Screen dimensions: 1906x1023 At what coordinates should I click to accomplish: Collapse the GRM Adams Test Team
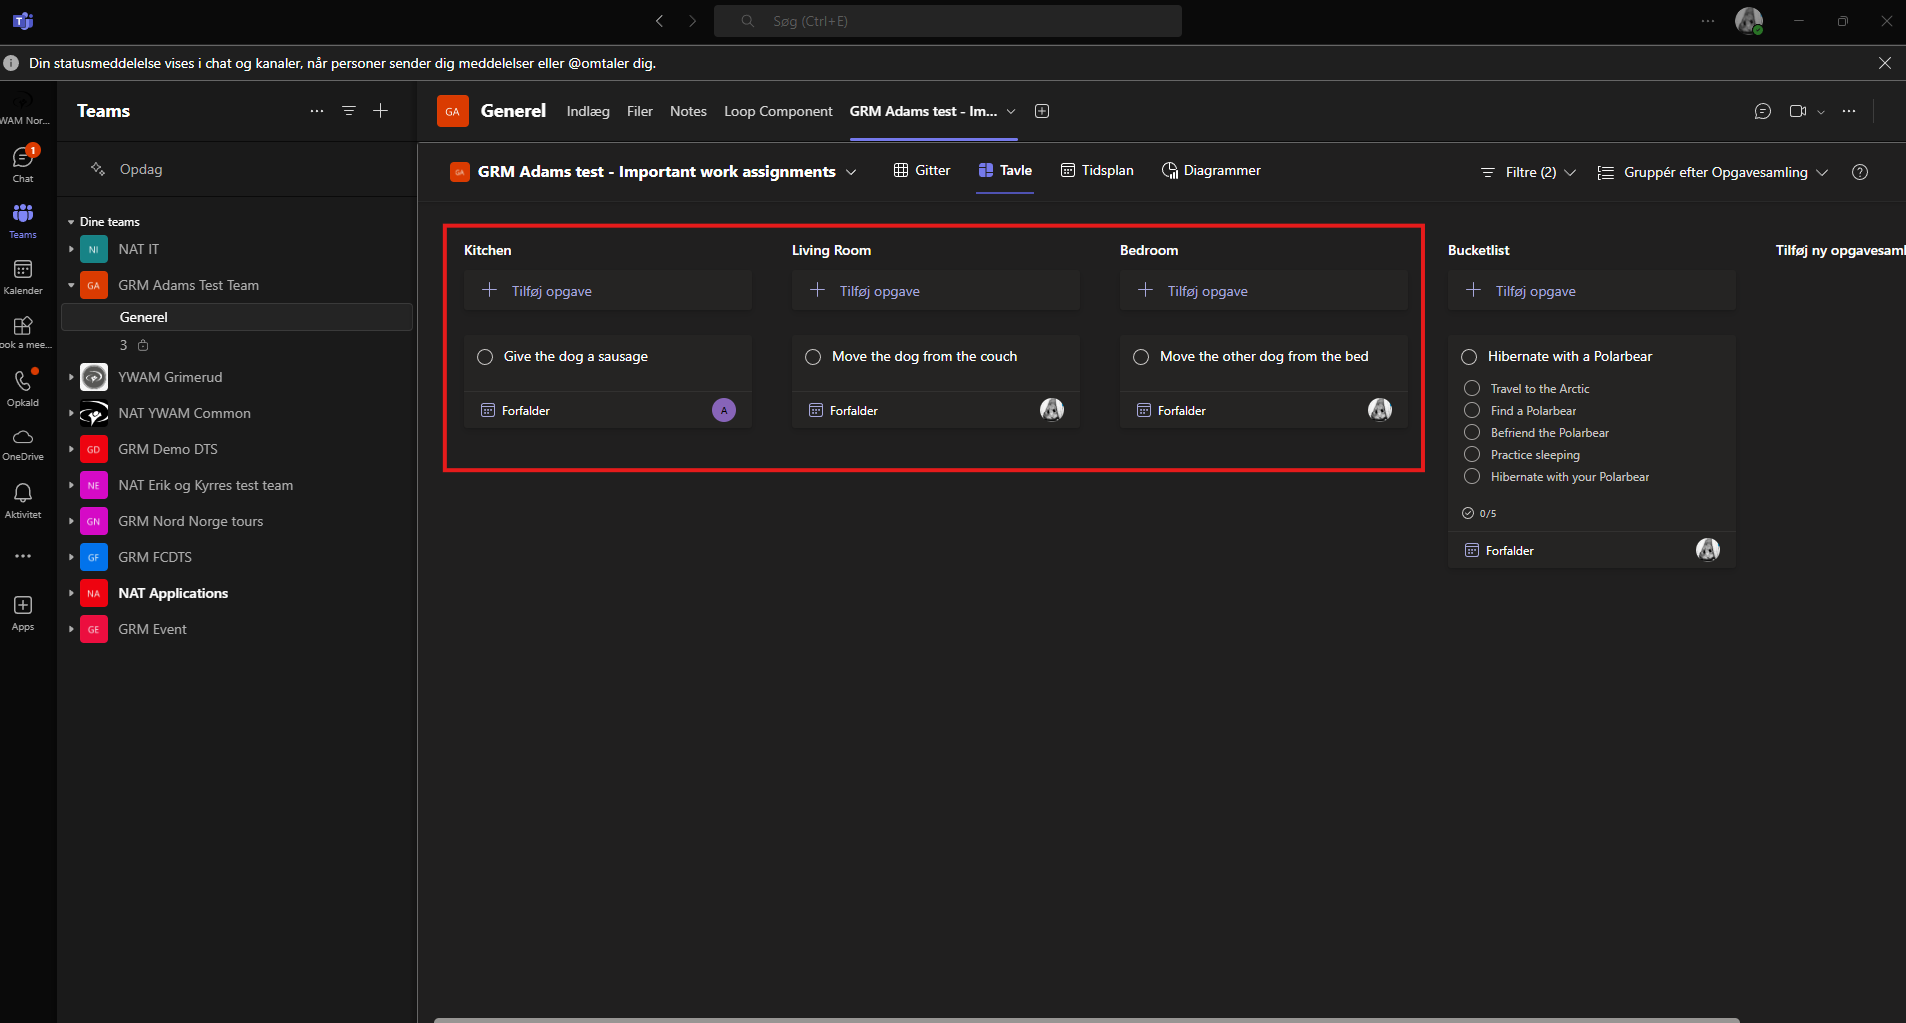[x=71, y=285]
